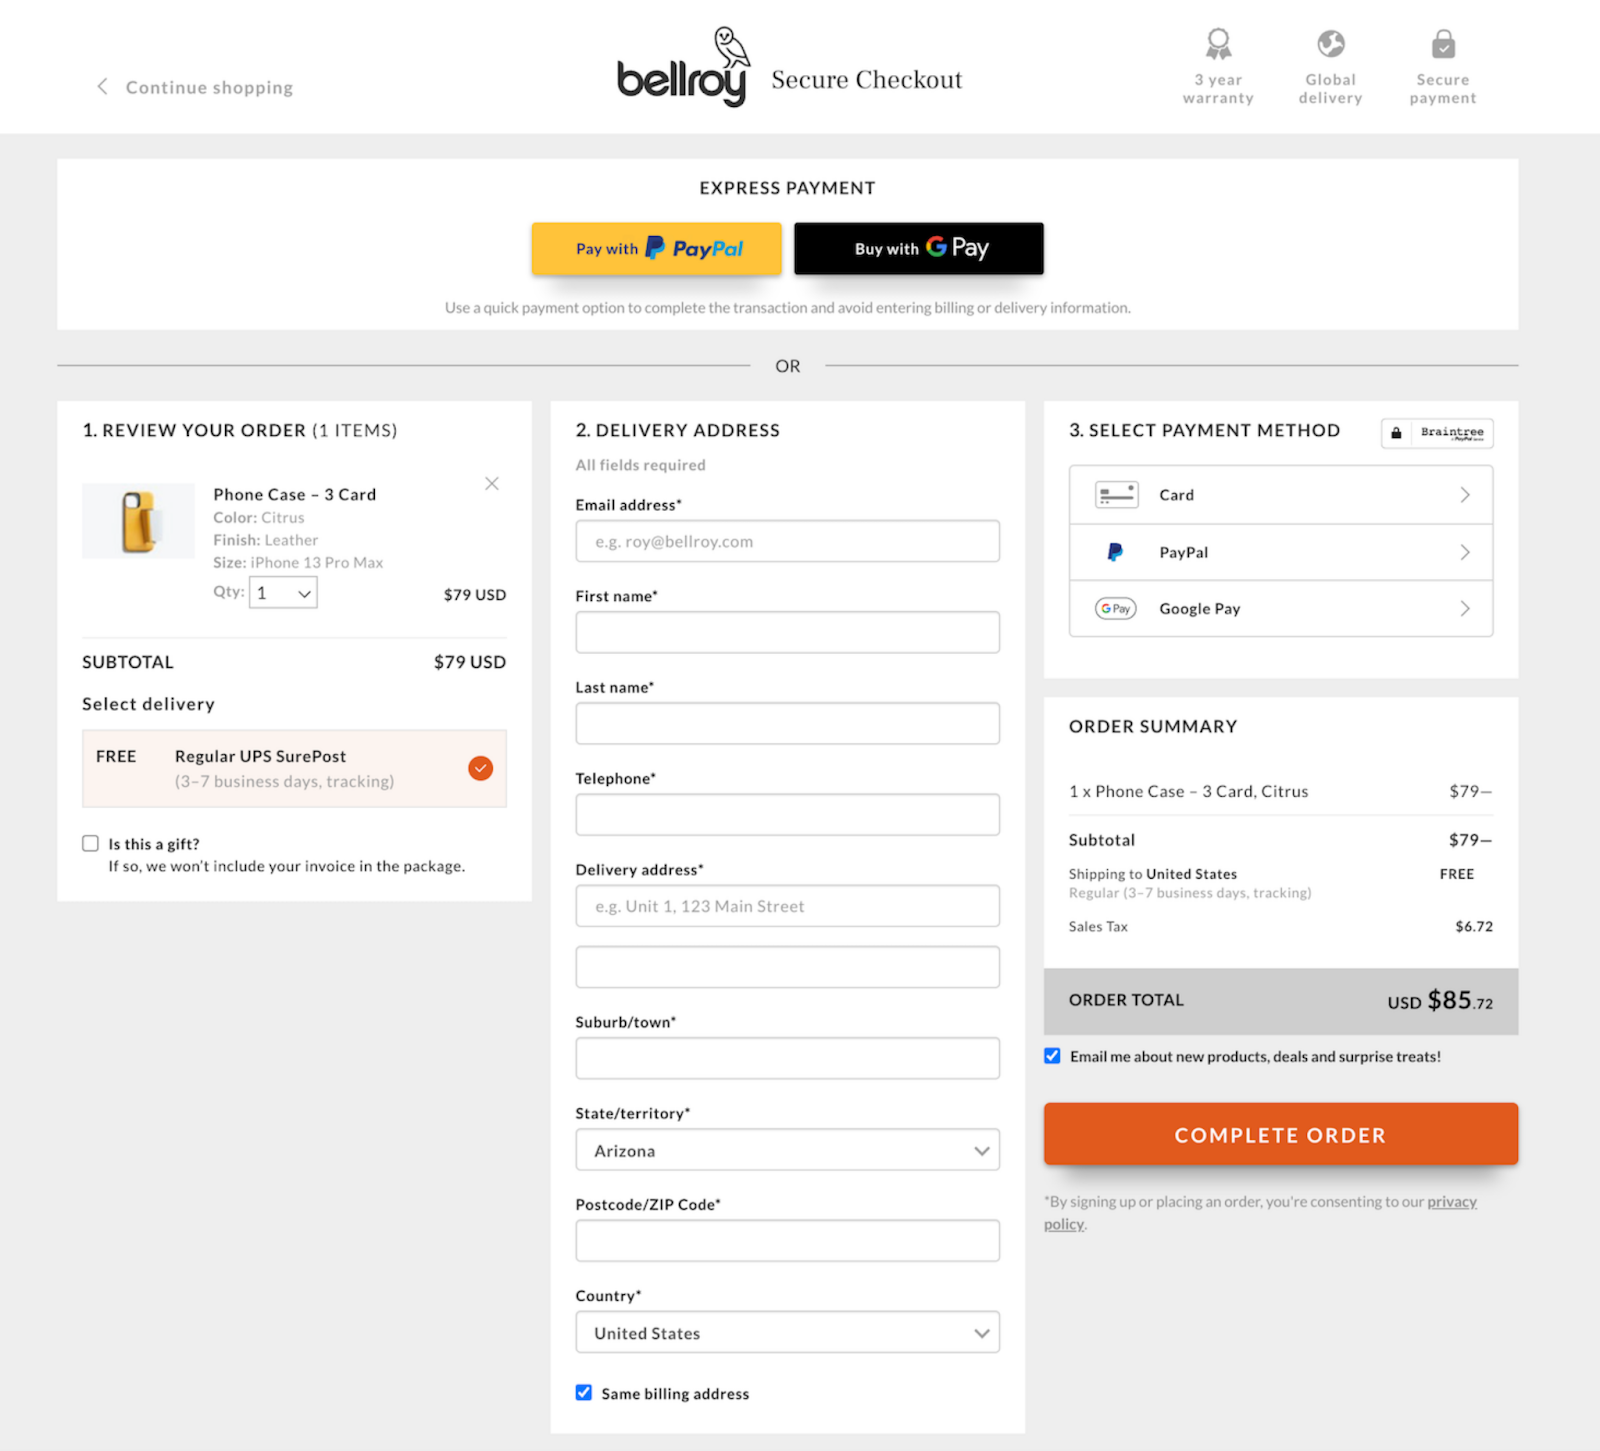
Task: Click the Email address field
Action: click(x=788, y=541)
